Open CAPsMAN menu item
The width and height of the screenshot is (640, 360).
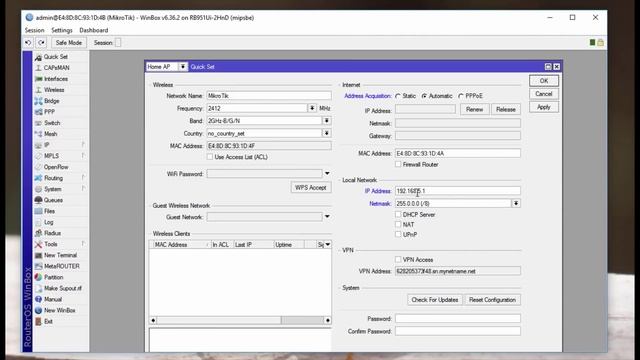tap(56, 68)
